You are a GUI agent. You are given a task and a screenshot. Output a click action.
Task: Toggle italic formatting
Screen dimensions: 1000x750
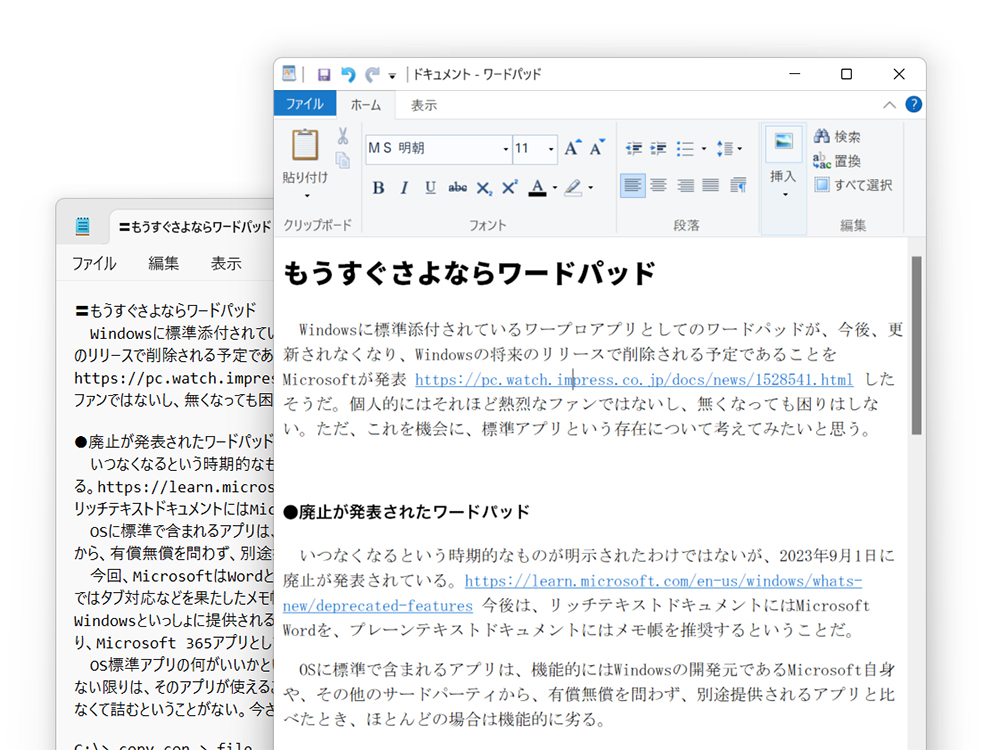point(404,188)
